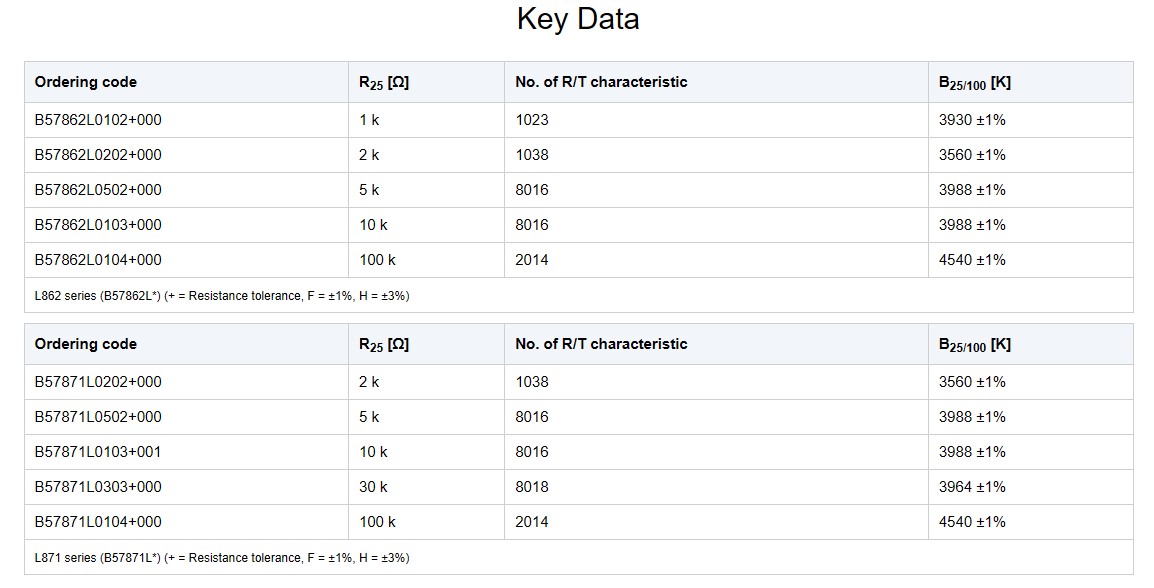Screen dimensions: 1154x588
Task: Click R/T characteristic number 8018
Action: [532, 487]
